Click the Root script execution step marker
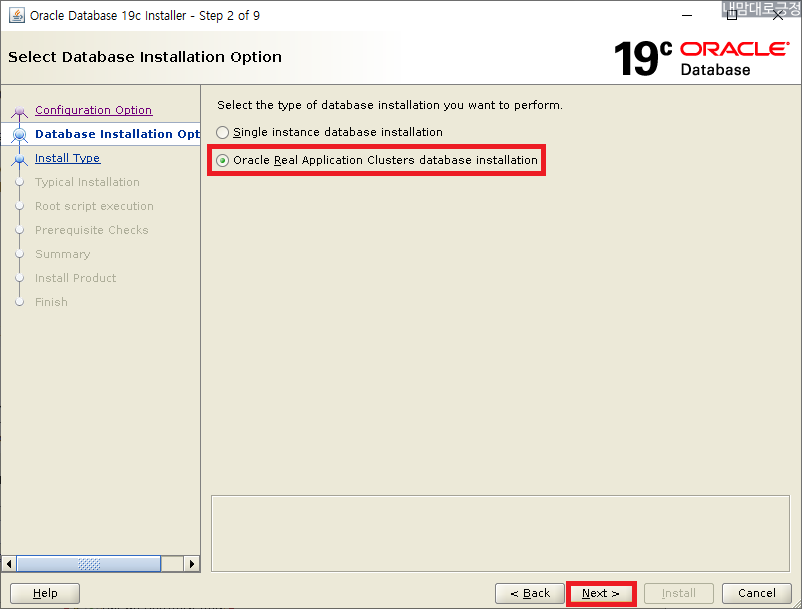The width and height of the screenshot is (802, 609). pyautogui.click(x=19, y=206)
